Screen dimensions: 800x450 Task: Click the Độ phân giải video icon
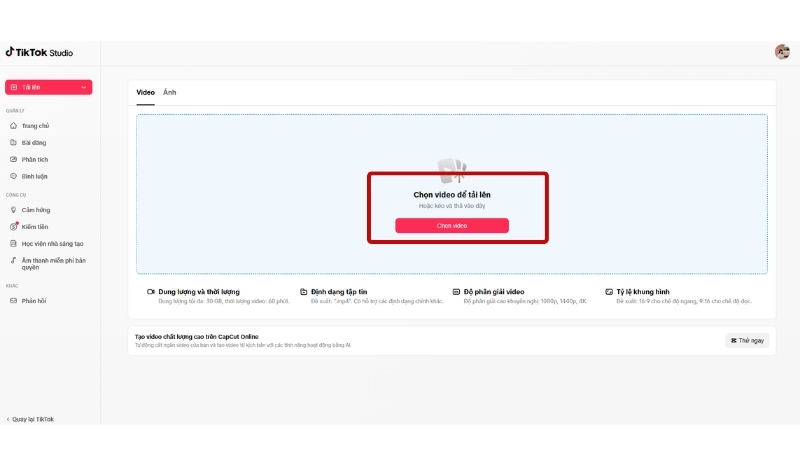click(456, 292)
